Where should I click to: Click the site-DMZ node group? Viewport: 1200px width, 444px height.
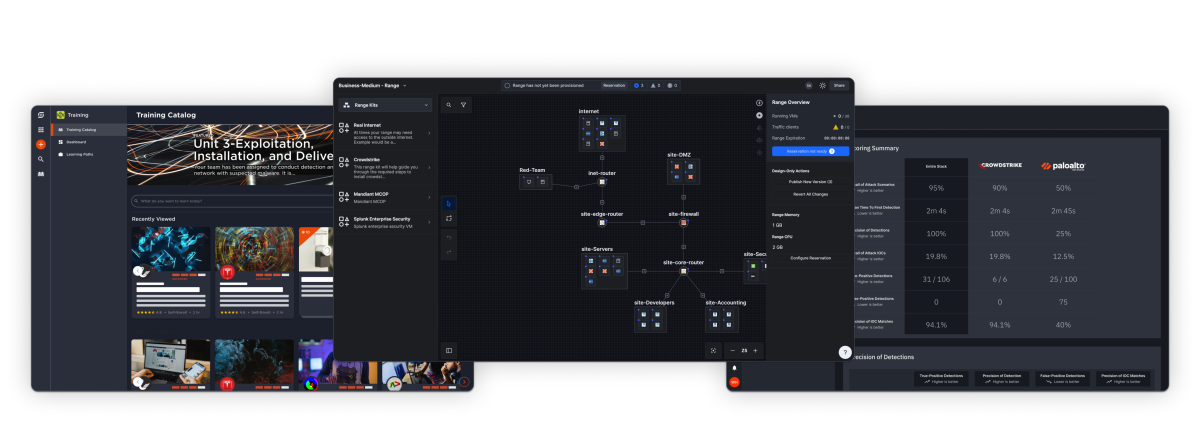(683, 172)
